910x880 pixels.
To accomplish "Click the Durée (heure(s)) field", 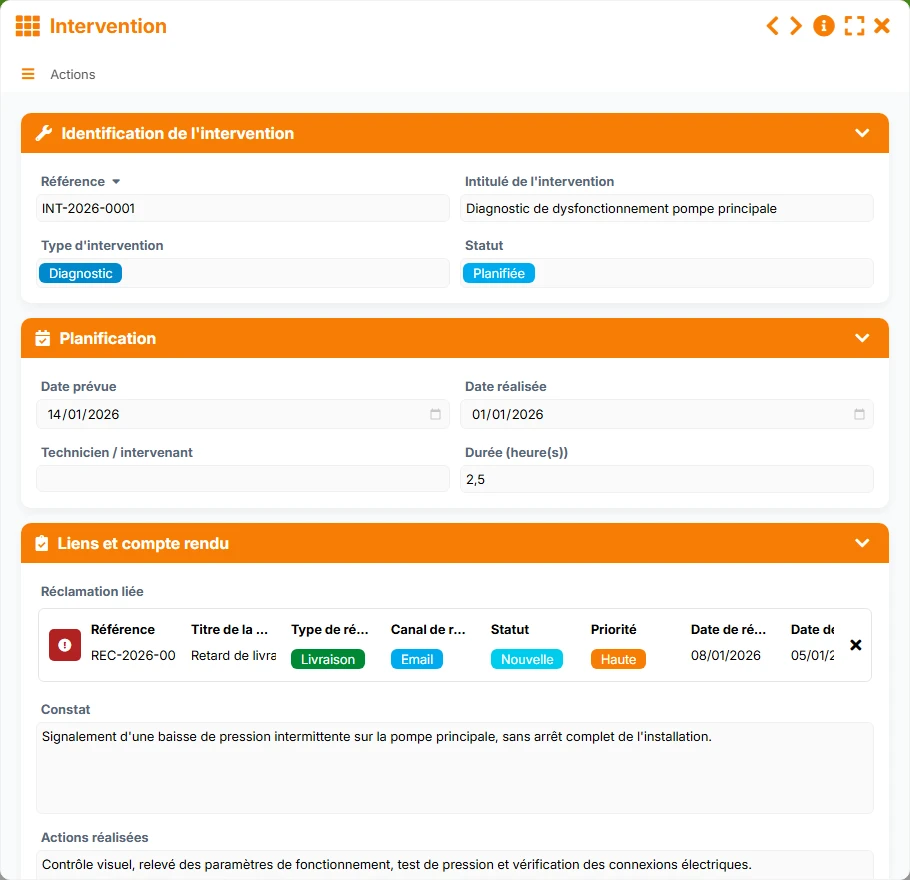I will [x=667, y=479].
